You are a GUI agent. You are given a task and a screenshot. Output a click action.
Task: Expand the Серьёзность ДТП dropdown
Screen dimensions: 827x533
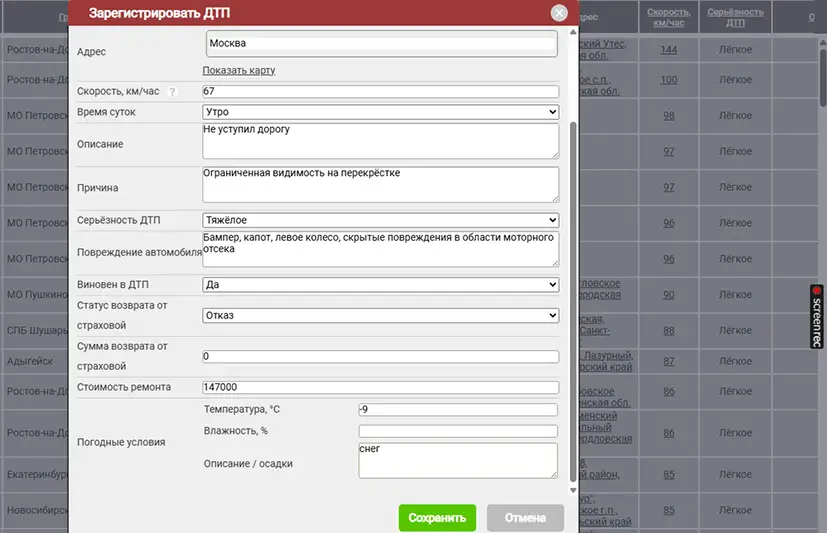pyautogui.click(x=380, y=220)
